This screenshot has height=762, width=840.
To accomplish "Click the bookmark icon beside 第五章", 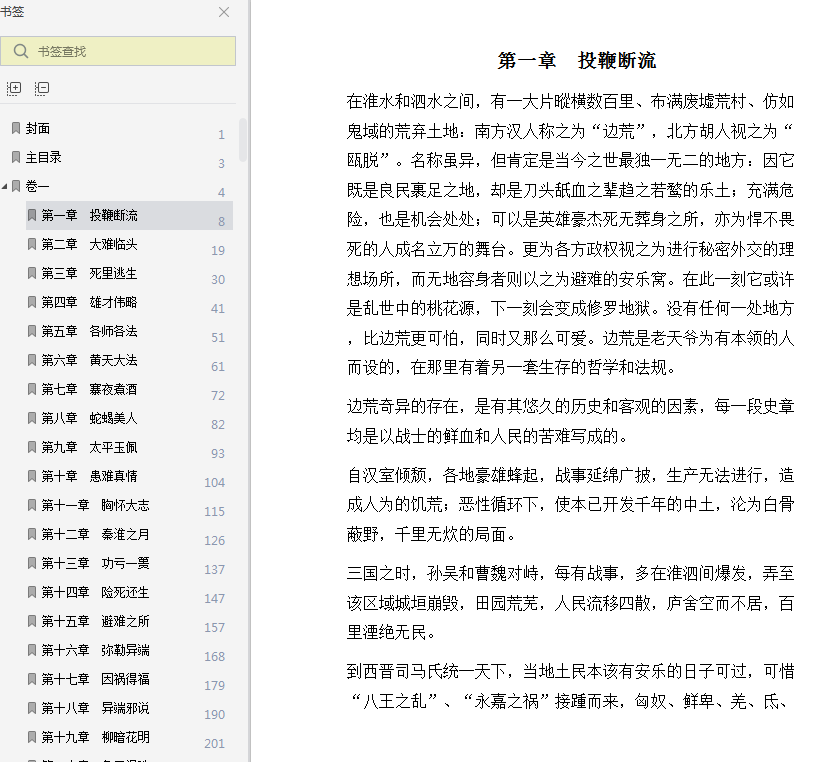I will [32, 331].
